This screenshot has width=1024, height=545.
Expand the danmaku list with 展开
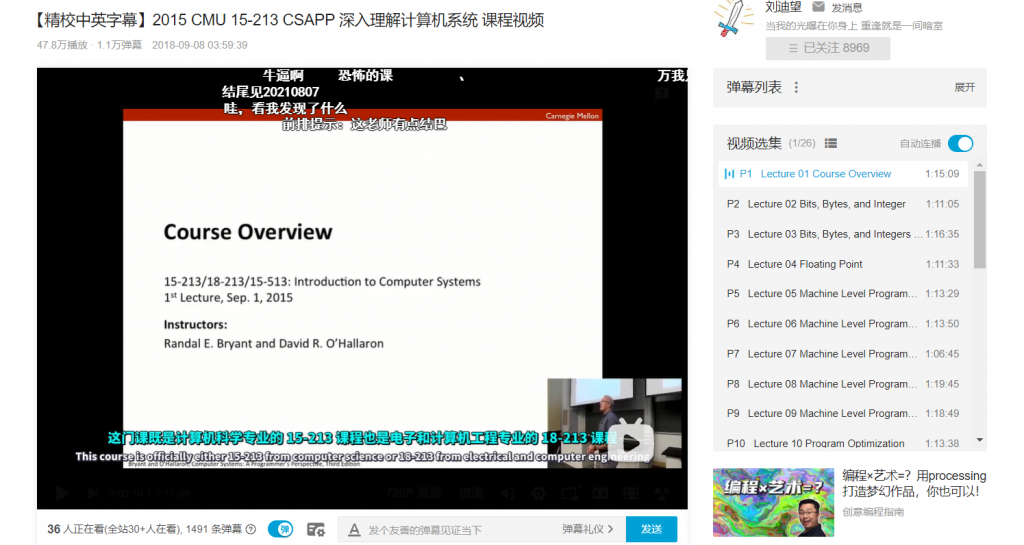965,87
